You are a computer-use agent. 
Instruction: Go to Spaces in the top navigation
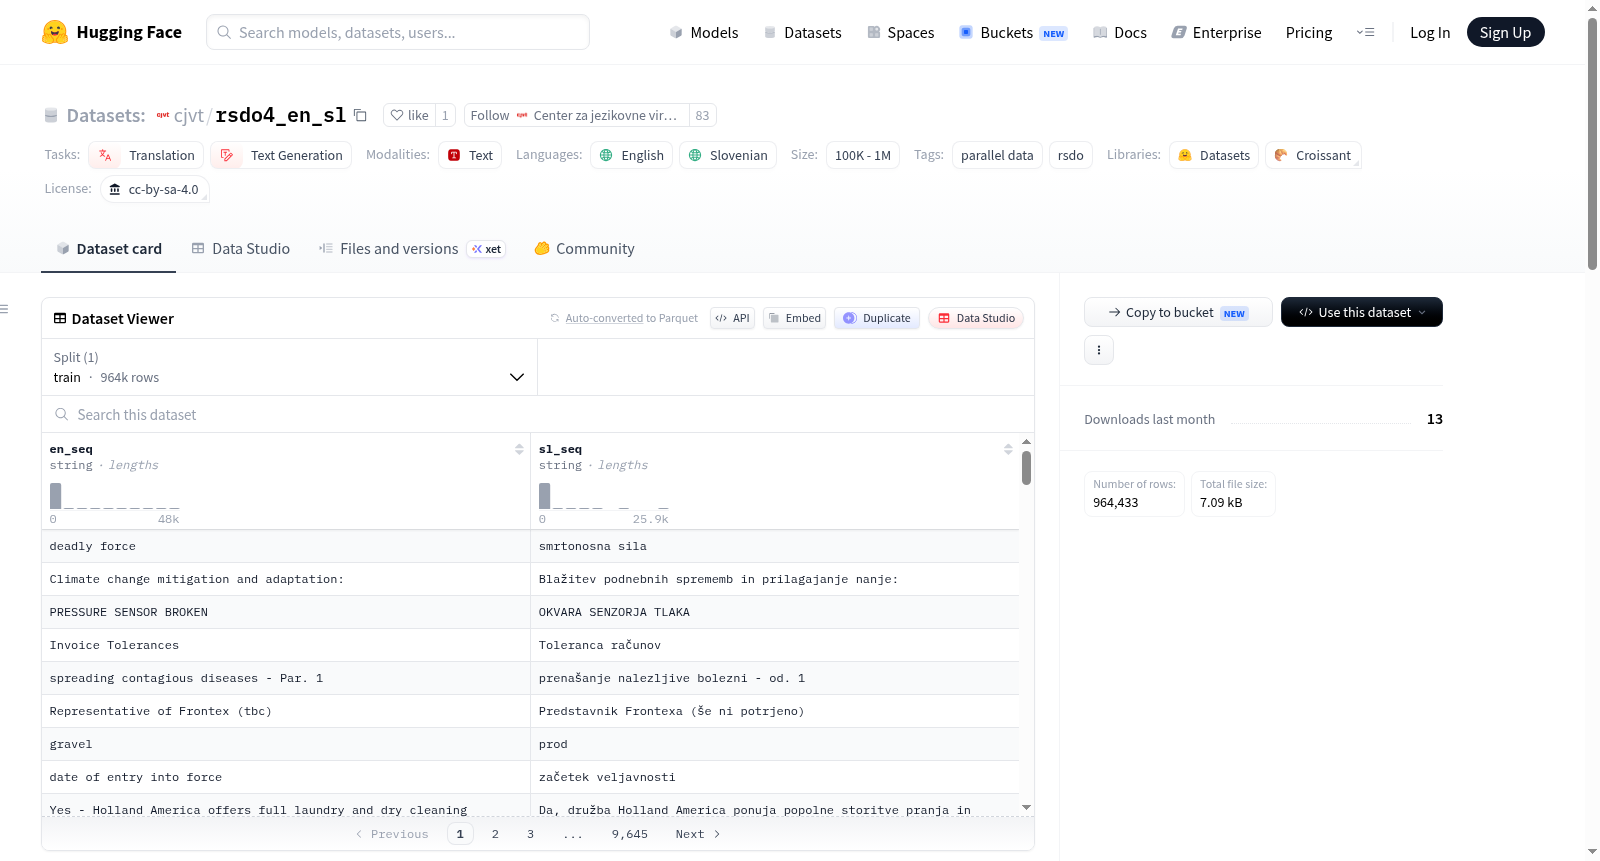coord(900,32)
